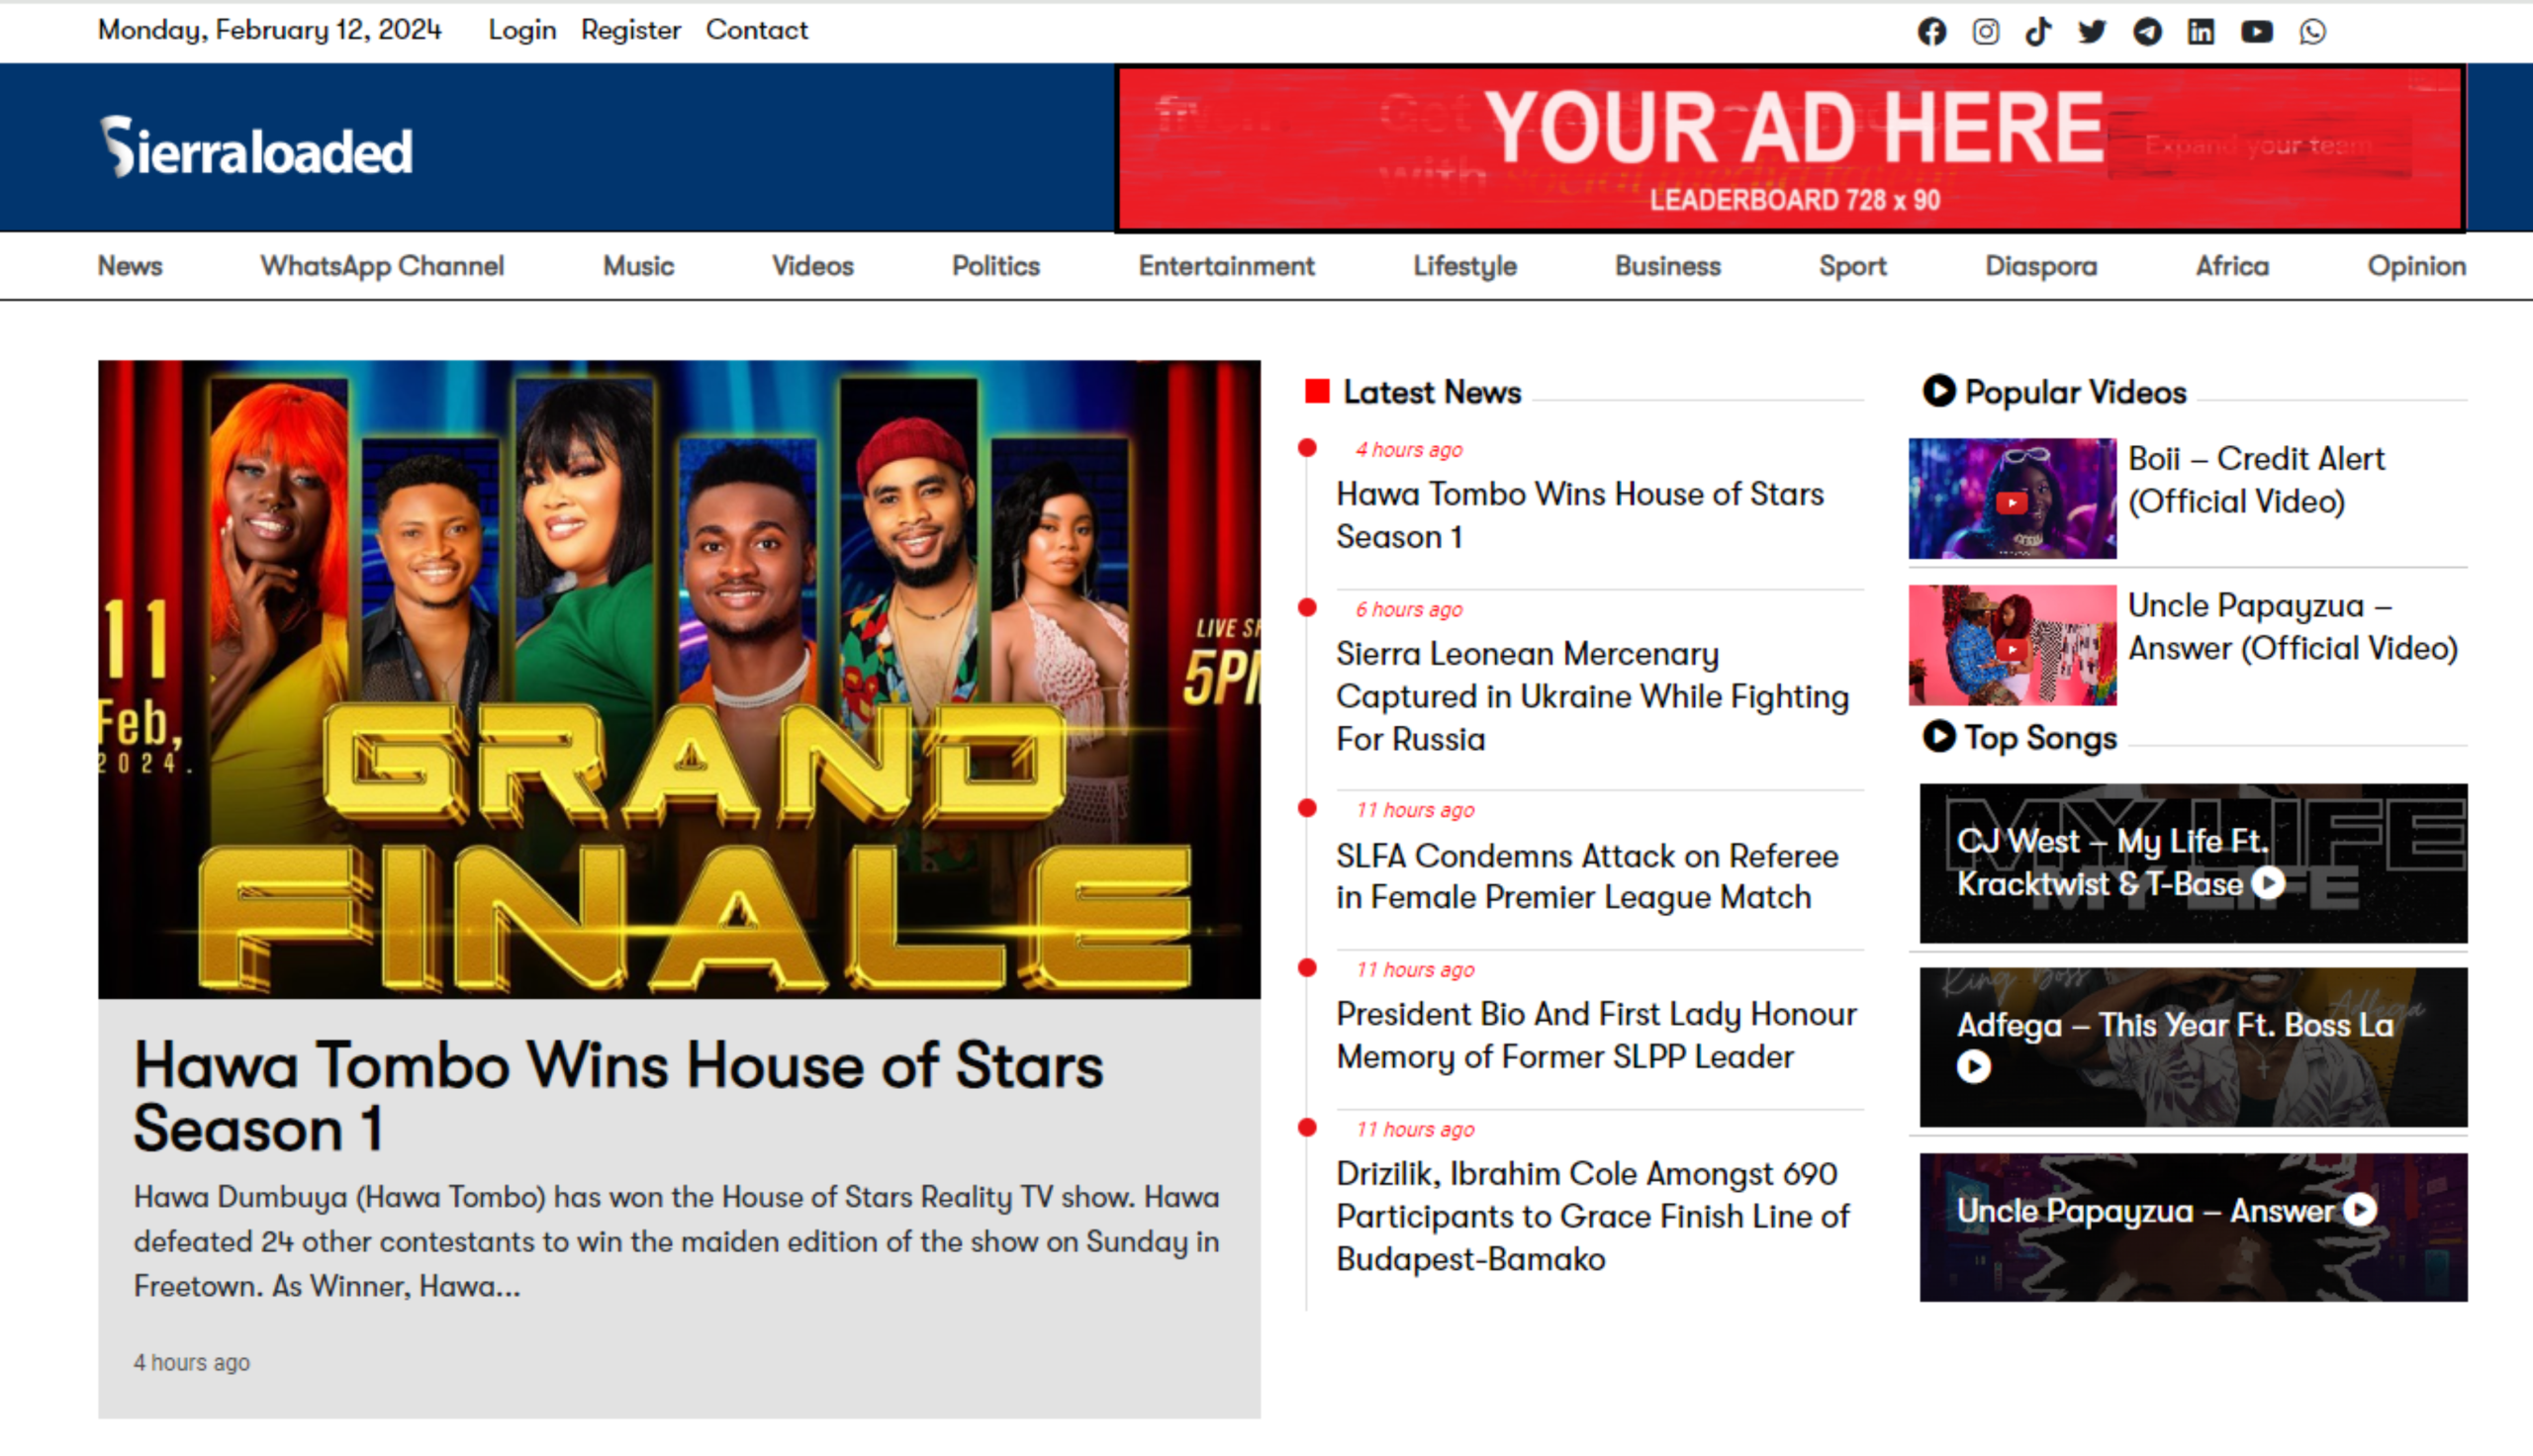Open Latest News item Hawa Tombo Wins House of Stars

(1580, 515)
